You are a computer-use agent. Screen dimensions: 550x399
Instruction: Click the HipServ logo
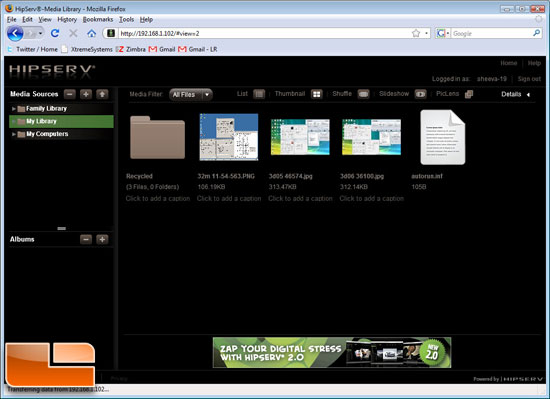coord(52,69)
